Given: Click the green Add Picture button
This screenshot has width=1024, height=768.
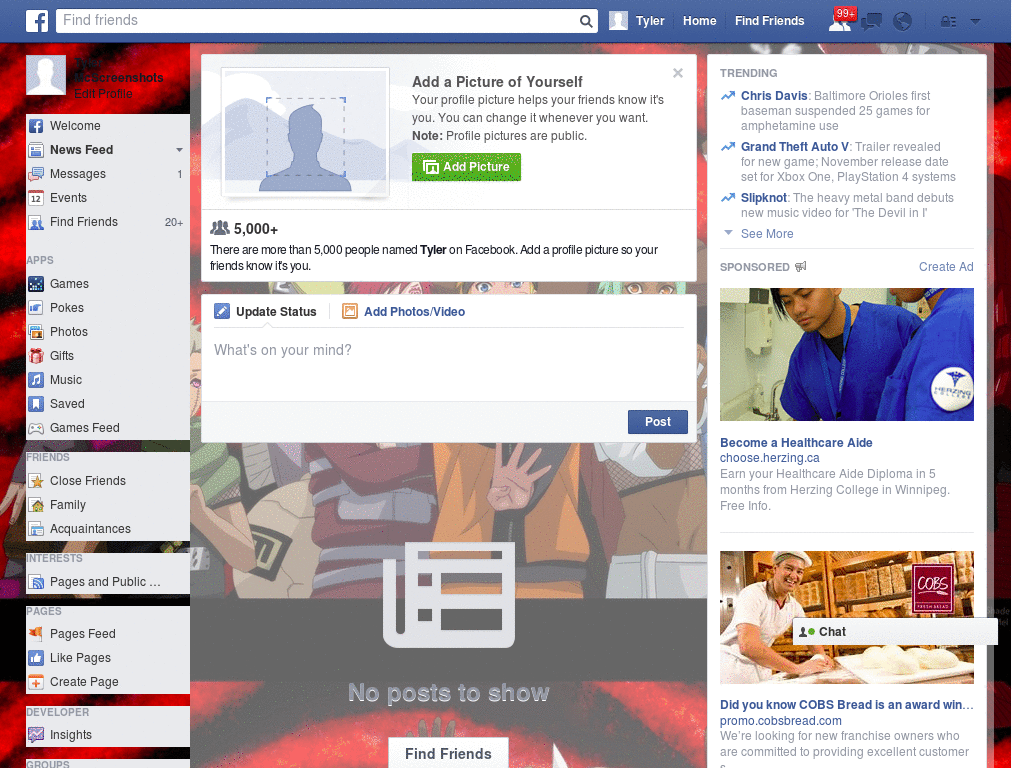Looking at the screenshot, I should click(466, 167).
